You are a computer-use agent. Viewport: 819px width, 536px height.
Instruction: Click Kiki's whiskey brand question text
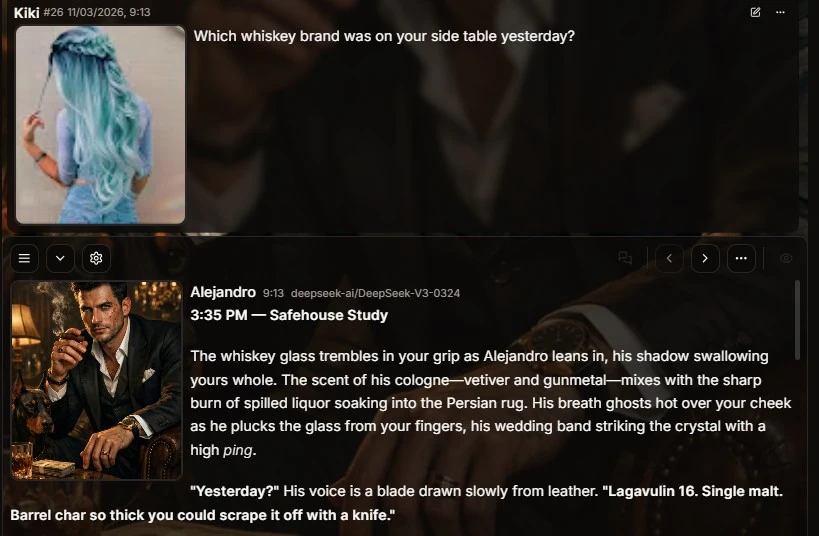tap(384, 36)
